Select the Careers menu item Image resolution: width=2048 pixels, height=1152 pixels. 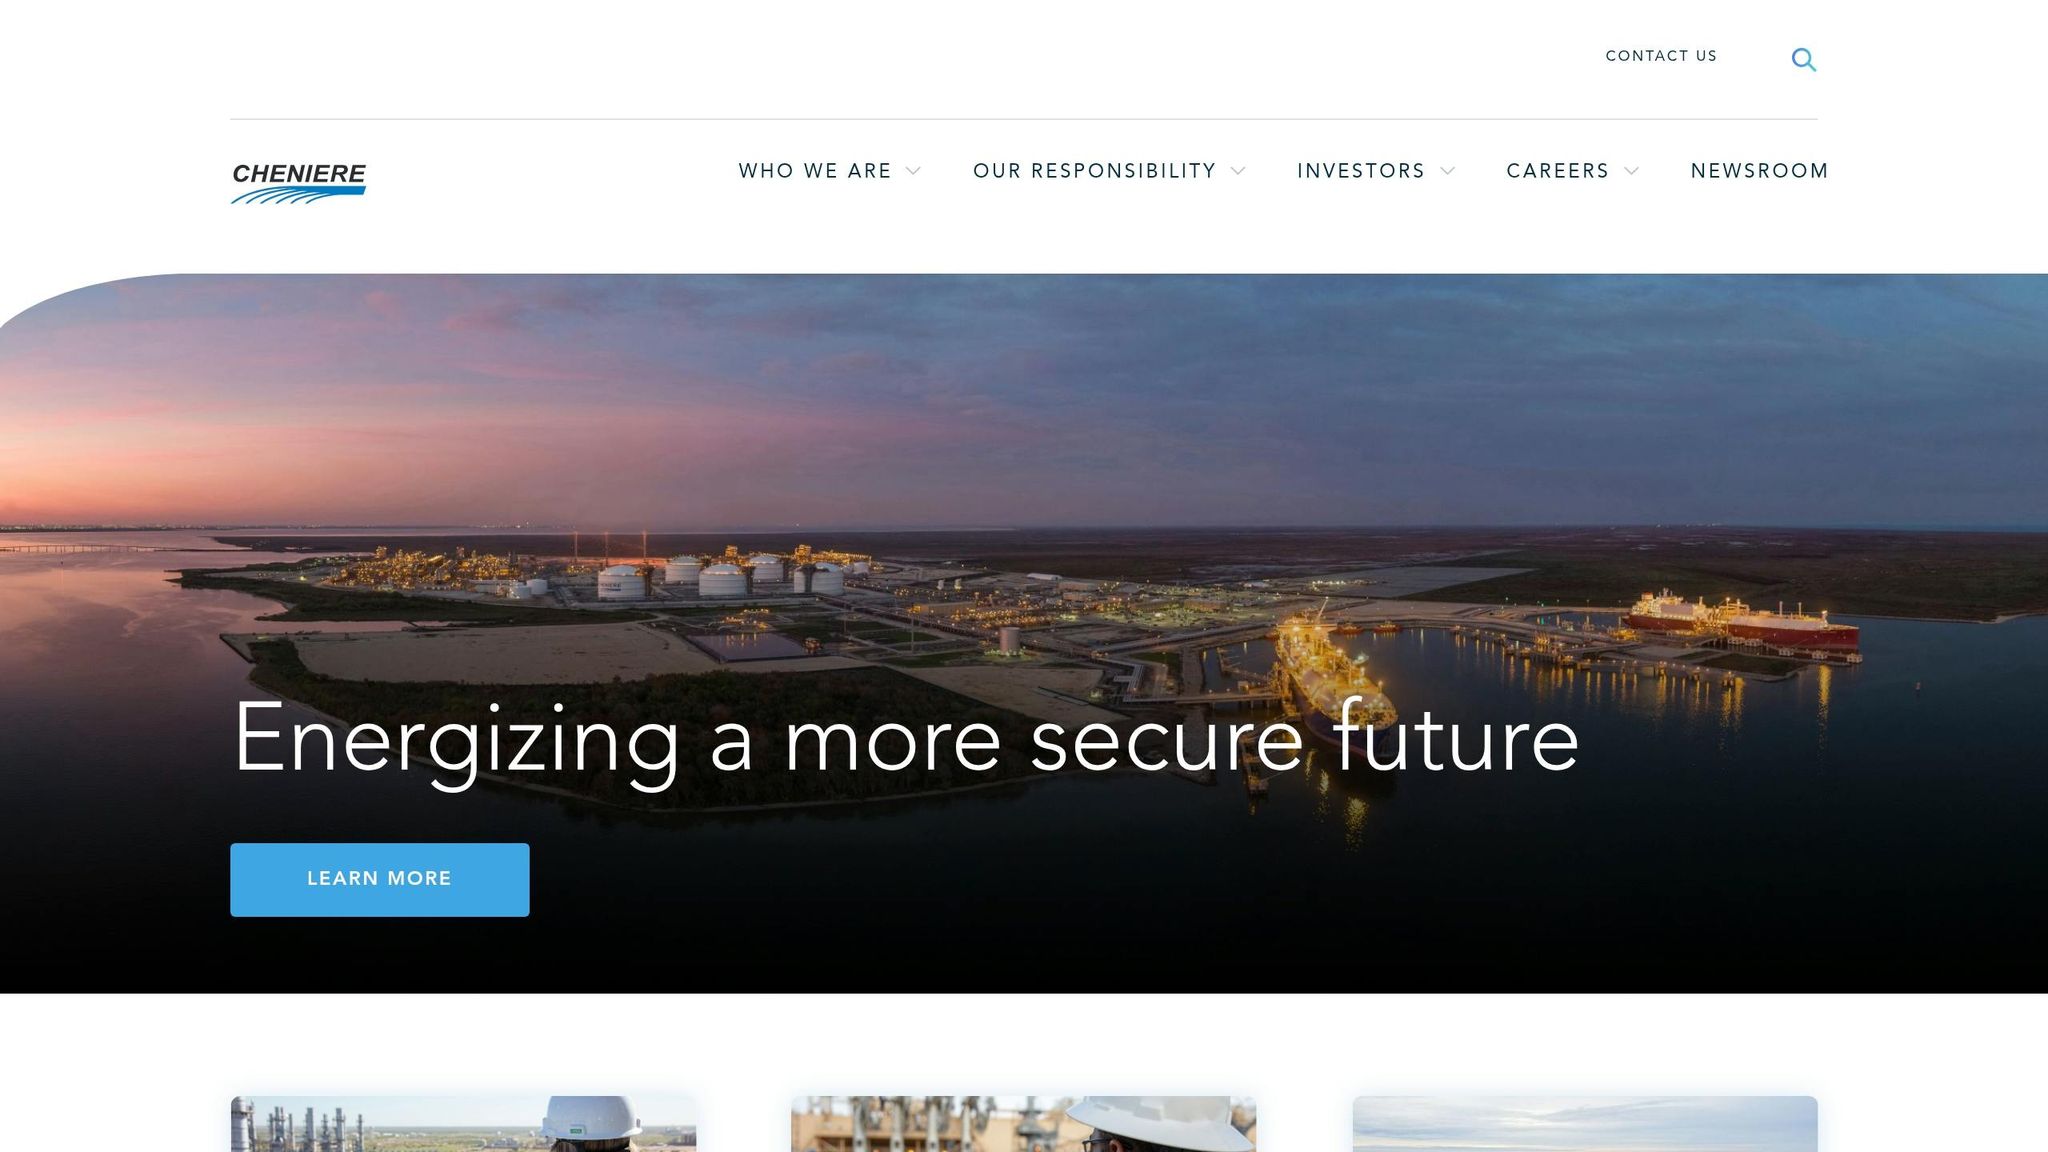[1558, 171]
